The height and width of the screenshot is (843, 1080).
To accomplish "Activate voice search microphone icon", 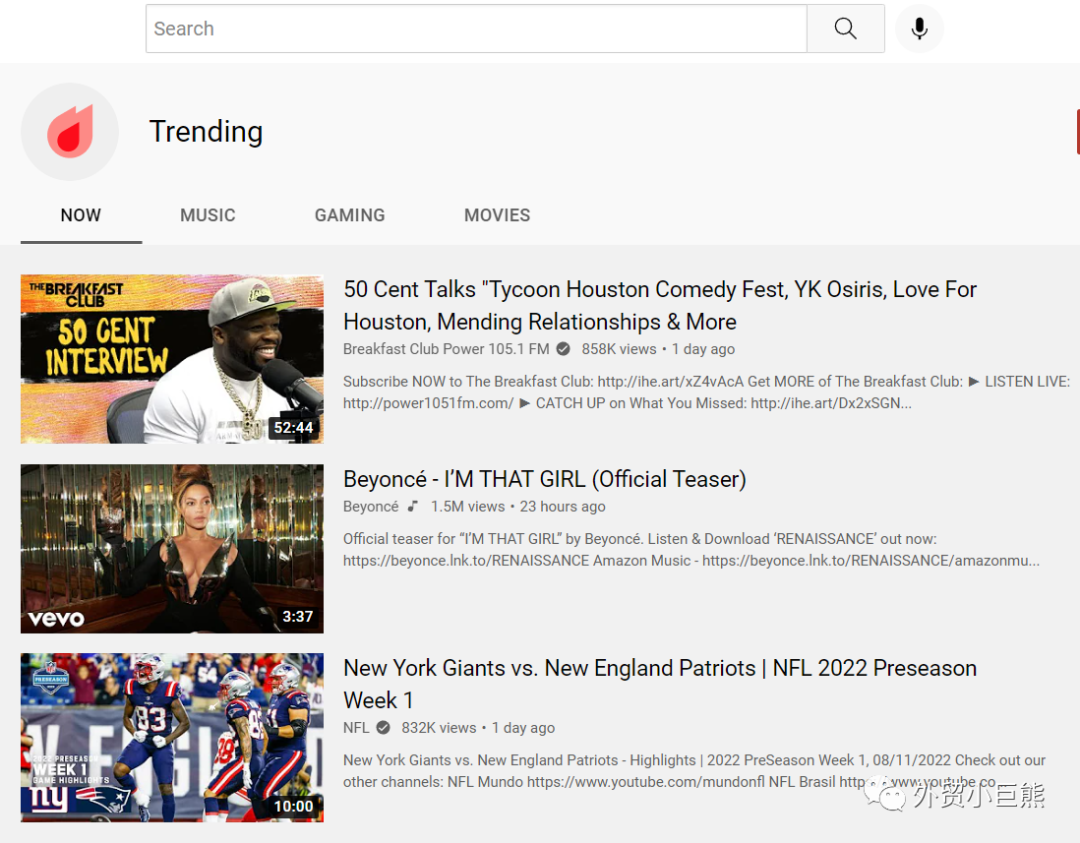I will (x=919, y=28).
